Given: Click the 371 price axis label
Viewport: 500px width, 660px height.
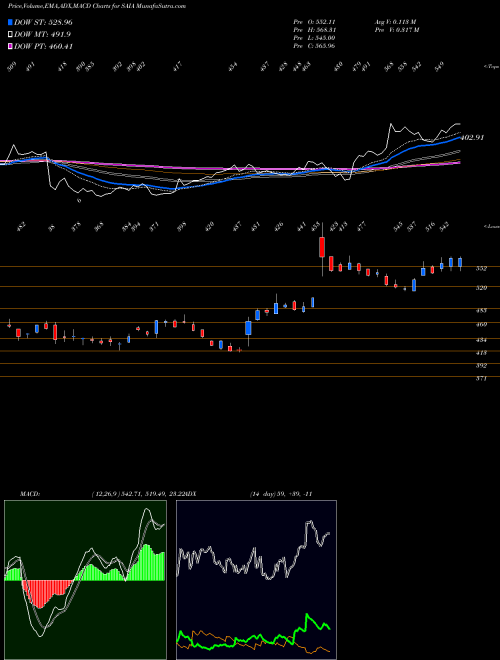Looking at the screenshot, I should pyautogui.click(x=481, y=378).
